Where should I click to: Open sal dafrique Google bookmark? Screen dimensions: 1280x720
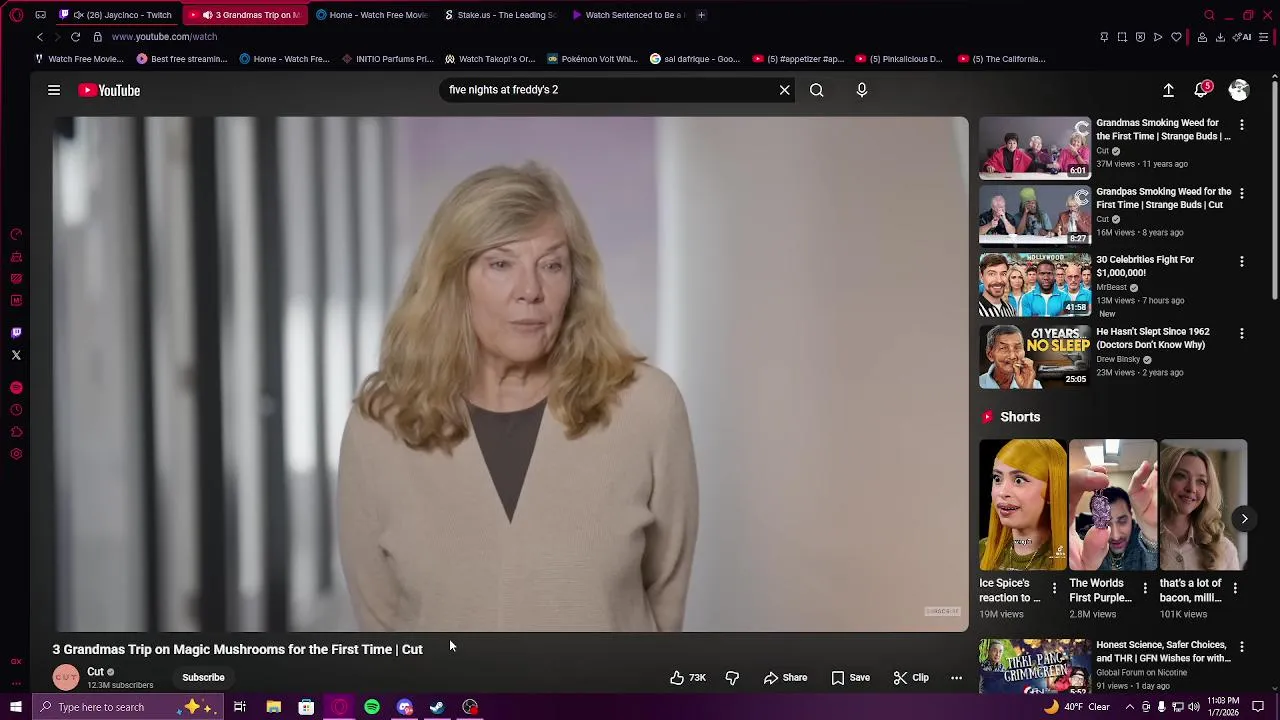click(695, 59)
